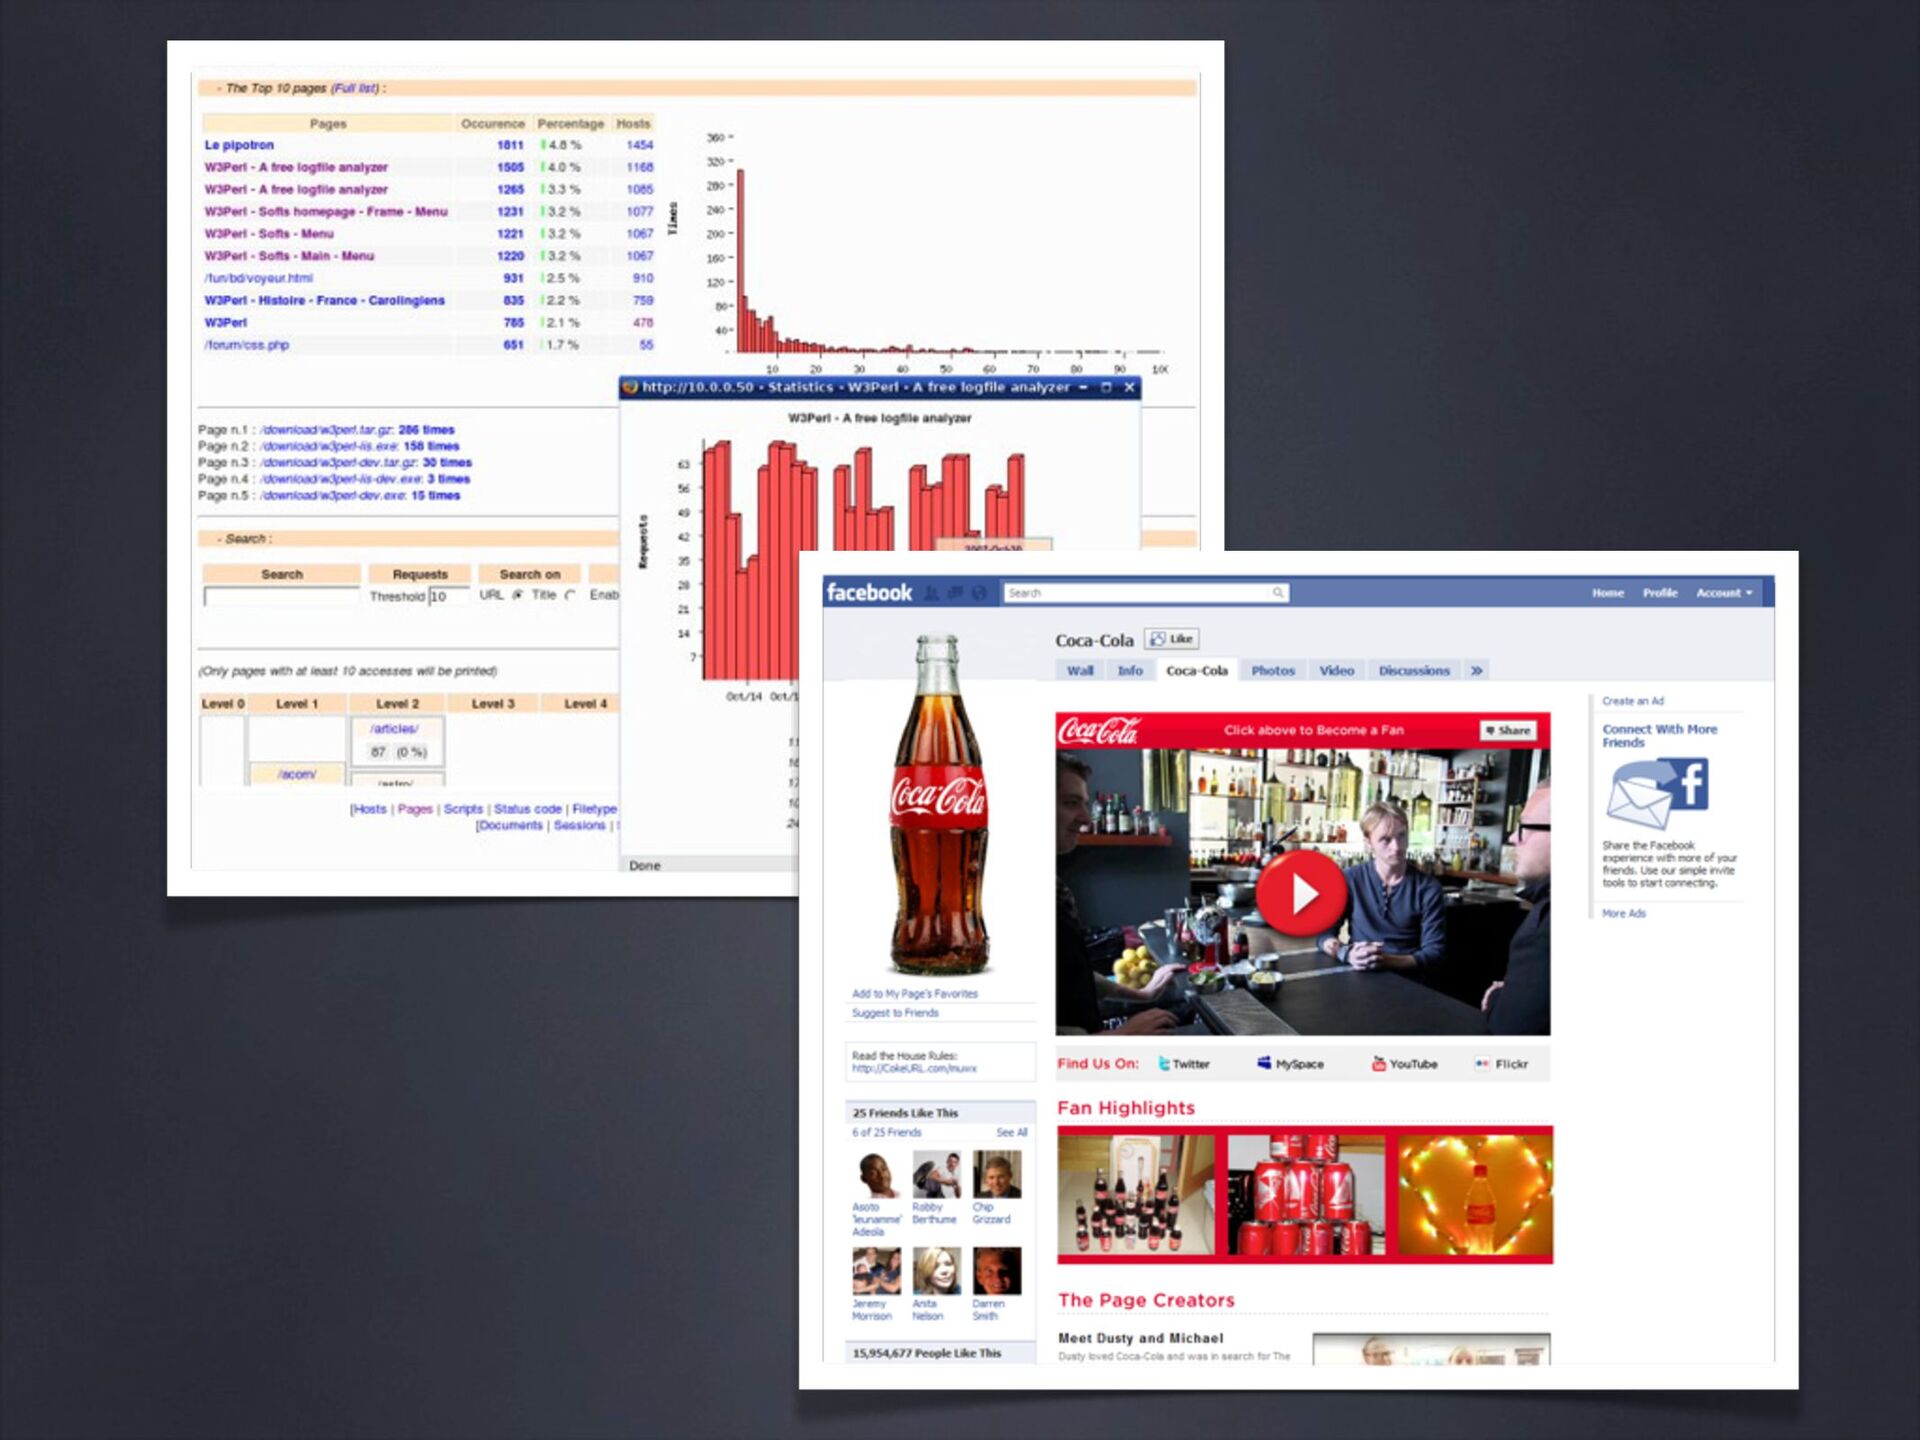
Task: Open the Discussions tab
Action: pyautogui.click(x=1414, y=671)
